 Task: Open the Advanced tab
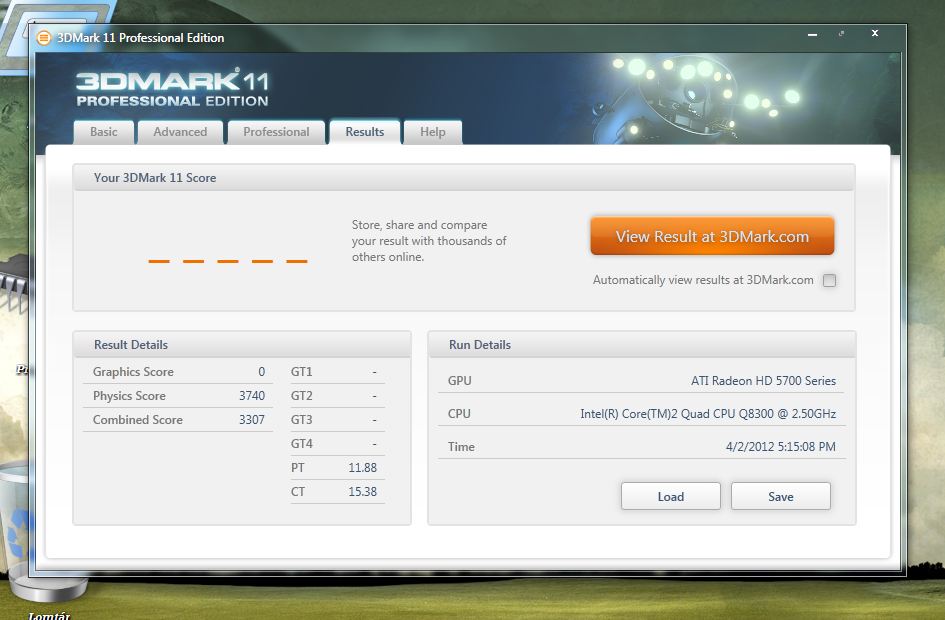(180, 132)
